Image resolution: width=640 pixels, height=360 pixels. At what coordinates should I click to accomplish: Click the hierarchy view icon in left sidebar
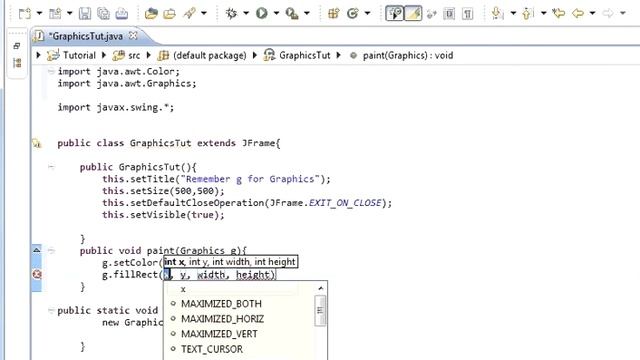pyautogui.click(x=17, y=63)
